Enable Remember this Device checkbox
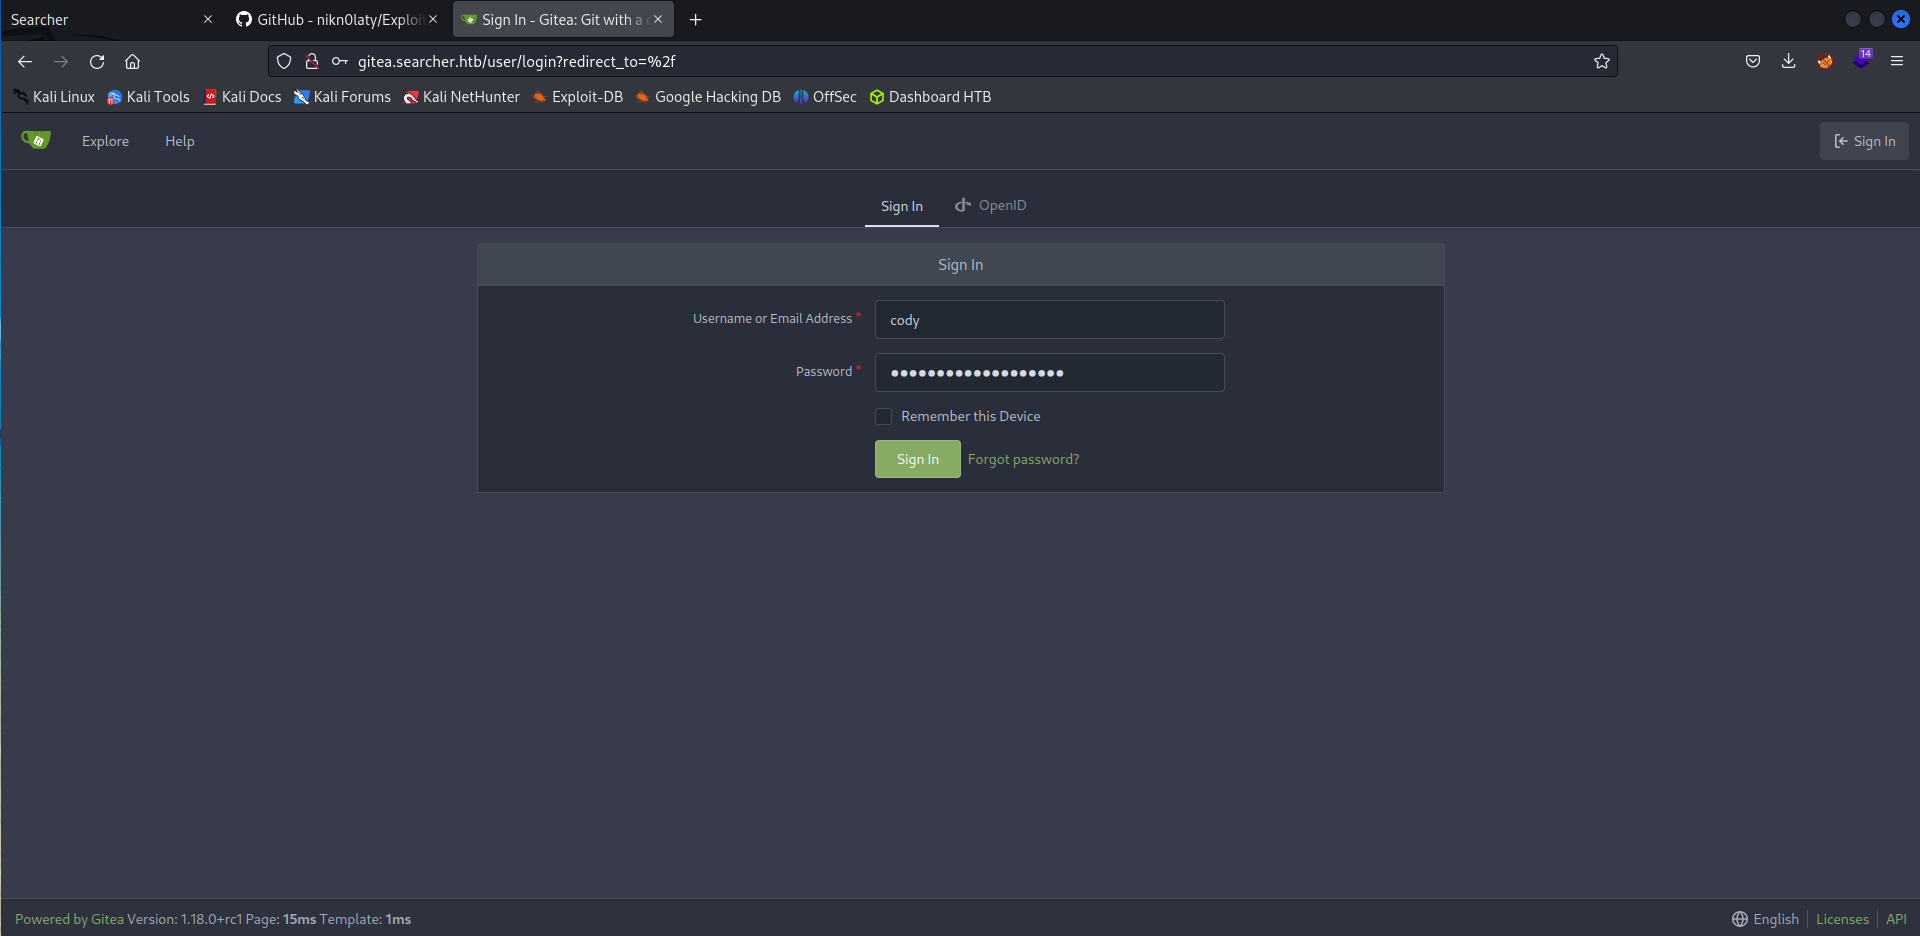The height and width of the screenshot is (936, 1920). pyautogui.click(x=884, y=417)
